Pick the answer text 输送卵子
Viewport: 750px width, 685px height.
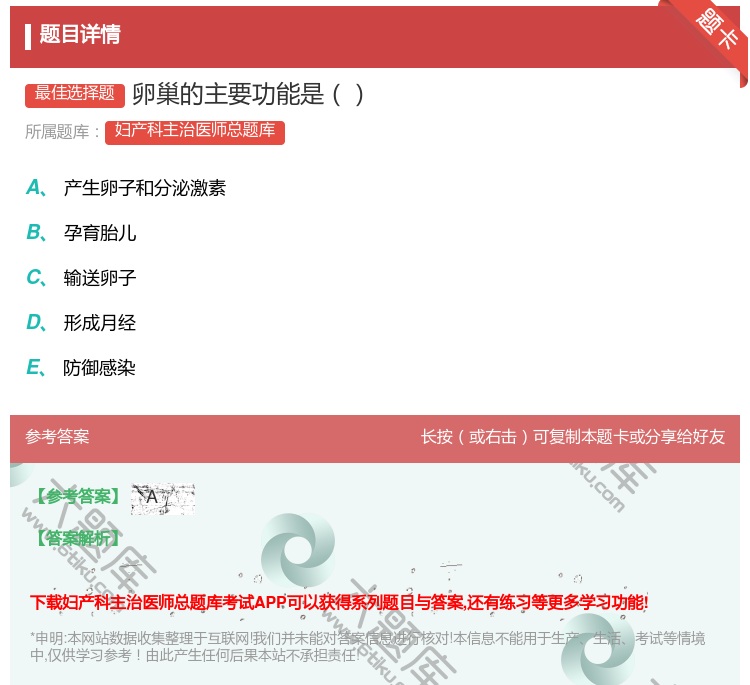(x=100, y=278)
